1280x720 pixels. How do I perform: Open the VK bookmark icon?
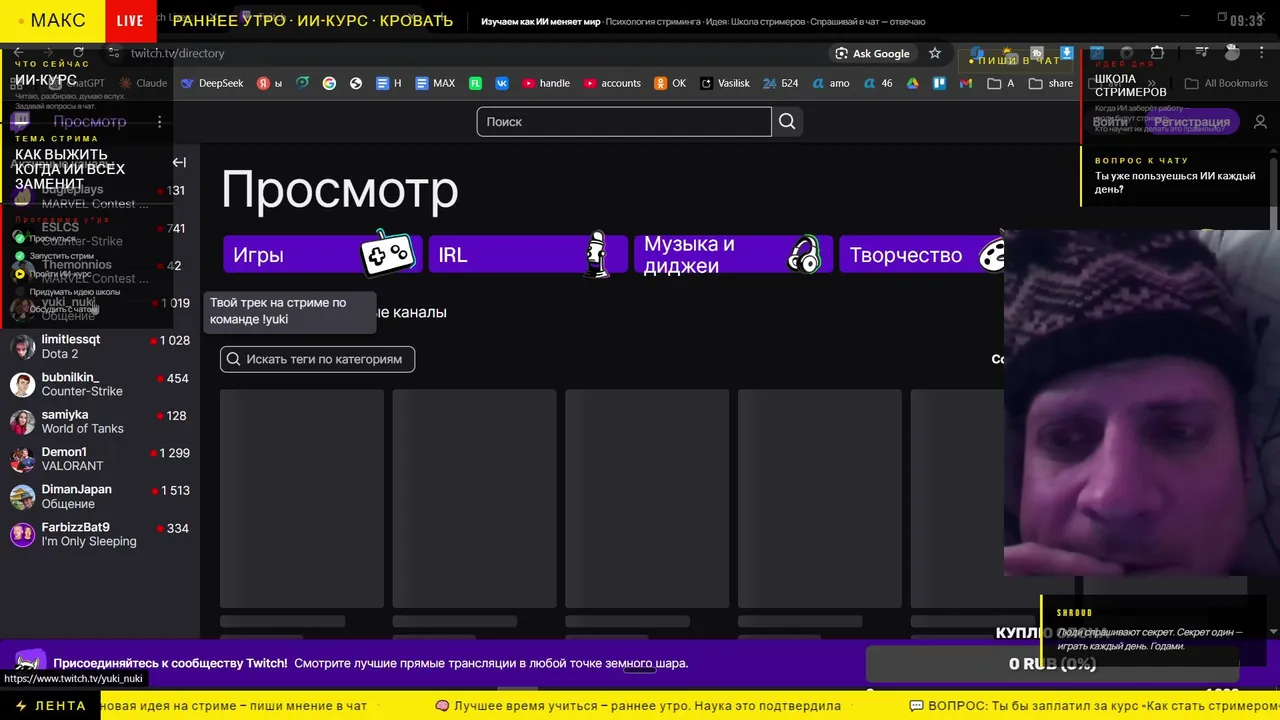point(502,83)
